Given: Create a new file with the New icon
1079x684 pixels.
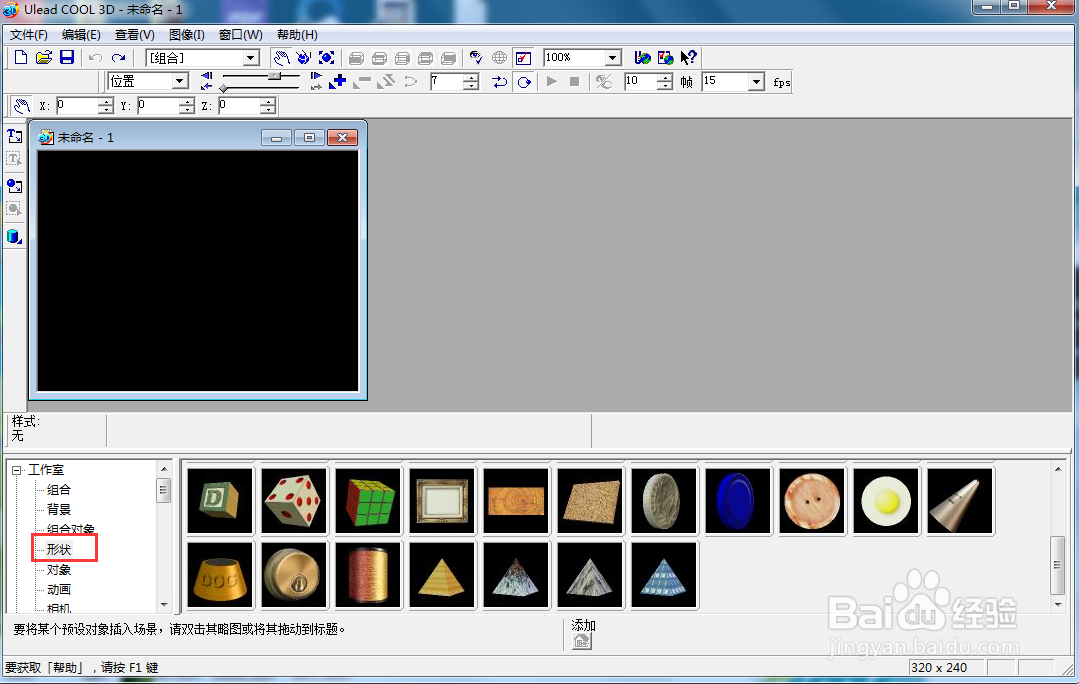Looking at the screenshot, I should pos(21,58).
